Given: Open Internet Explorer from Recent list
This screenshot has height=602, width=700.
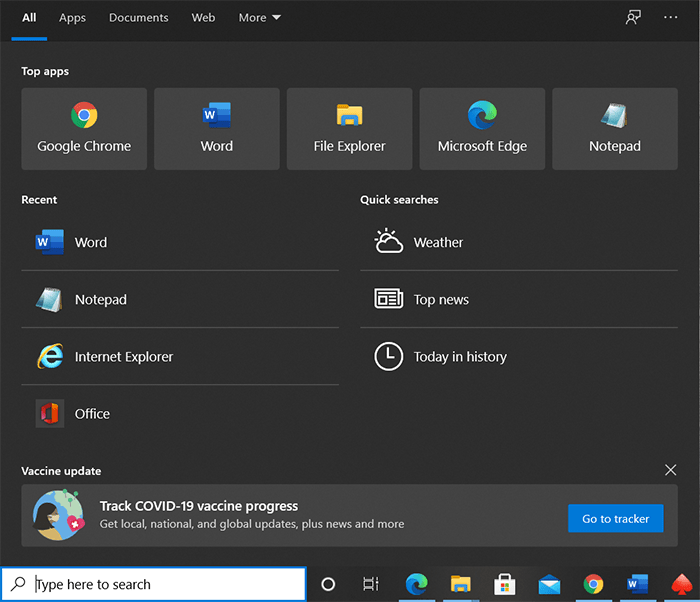Looking at the screenshot, I should pyautogui.click(x=180, y=356).
